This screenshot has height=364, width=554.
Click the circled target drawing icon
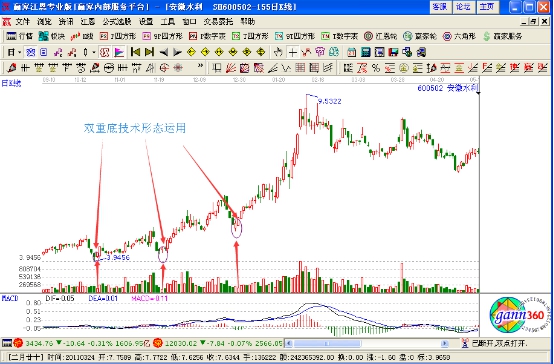tap(164, 67)
